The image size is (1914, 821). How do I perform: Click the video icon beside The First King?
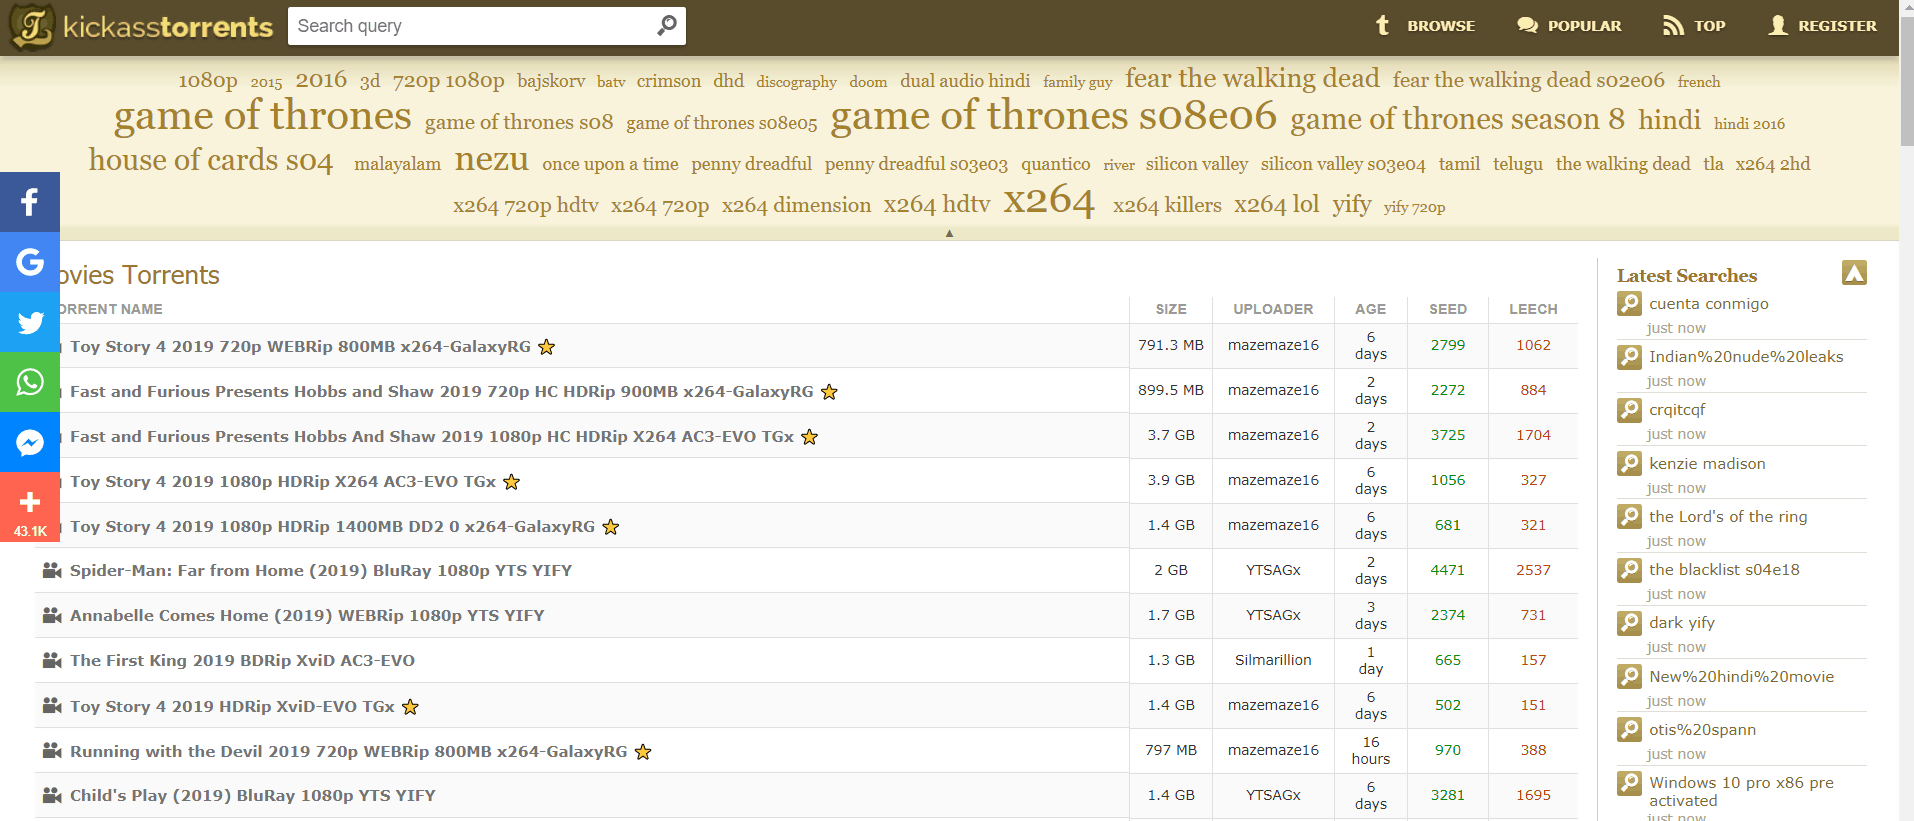point(52,660)
